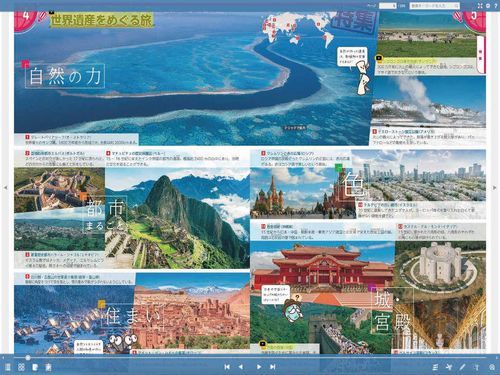Toggle fullscreen mode icon
Screen dimensions: 500x375
[x=480, y=6]
